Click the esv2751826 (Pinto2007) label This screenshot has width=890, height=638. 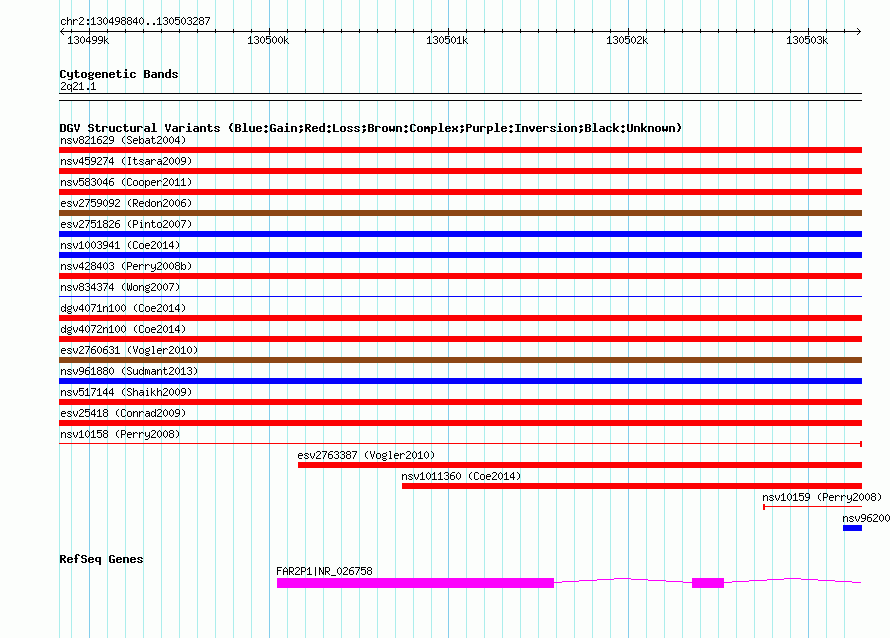click(126, 224)
